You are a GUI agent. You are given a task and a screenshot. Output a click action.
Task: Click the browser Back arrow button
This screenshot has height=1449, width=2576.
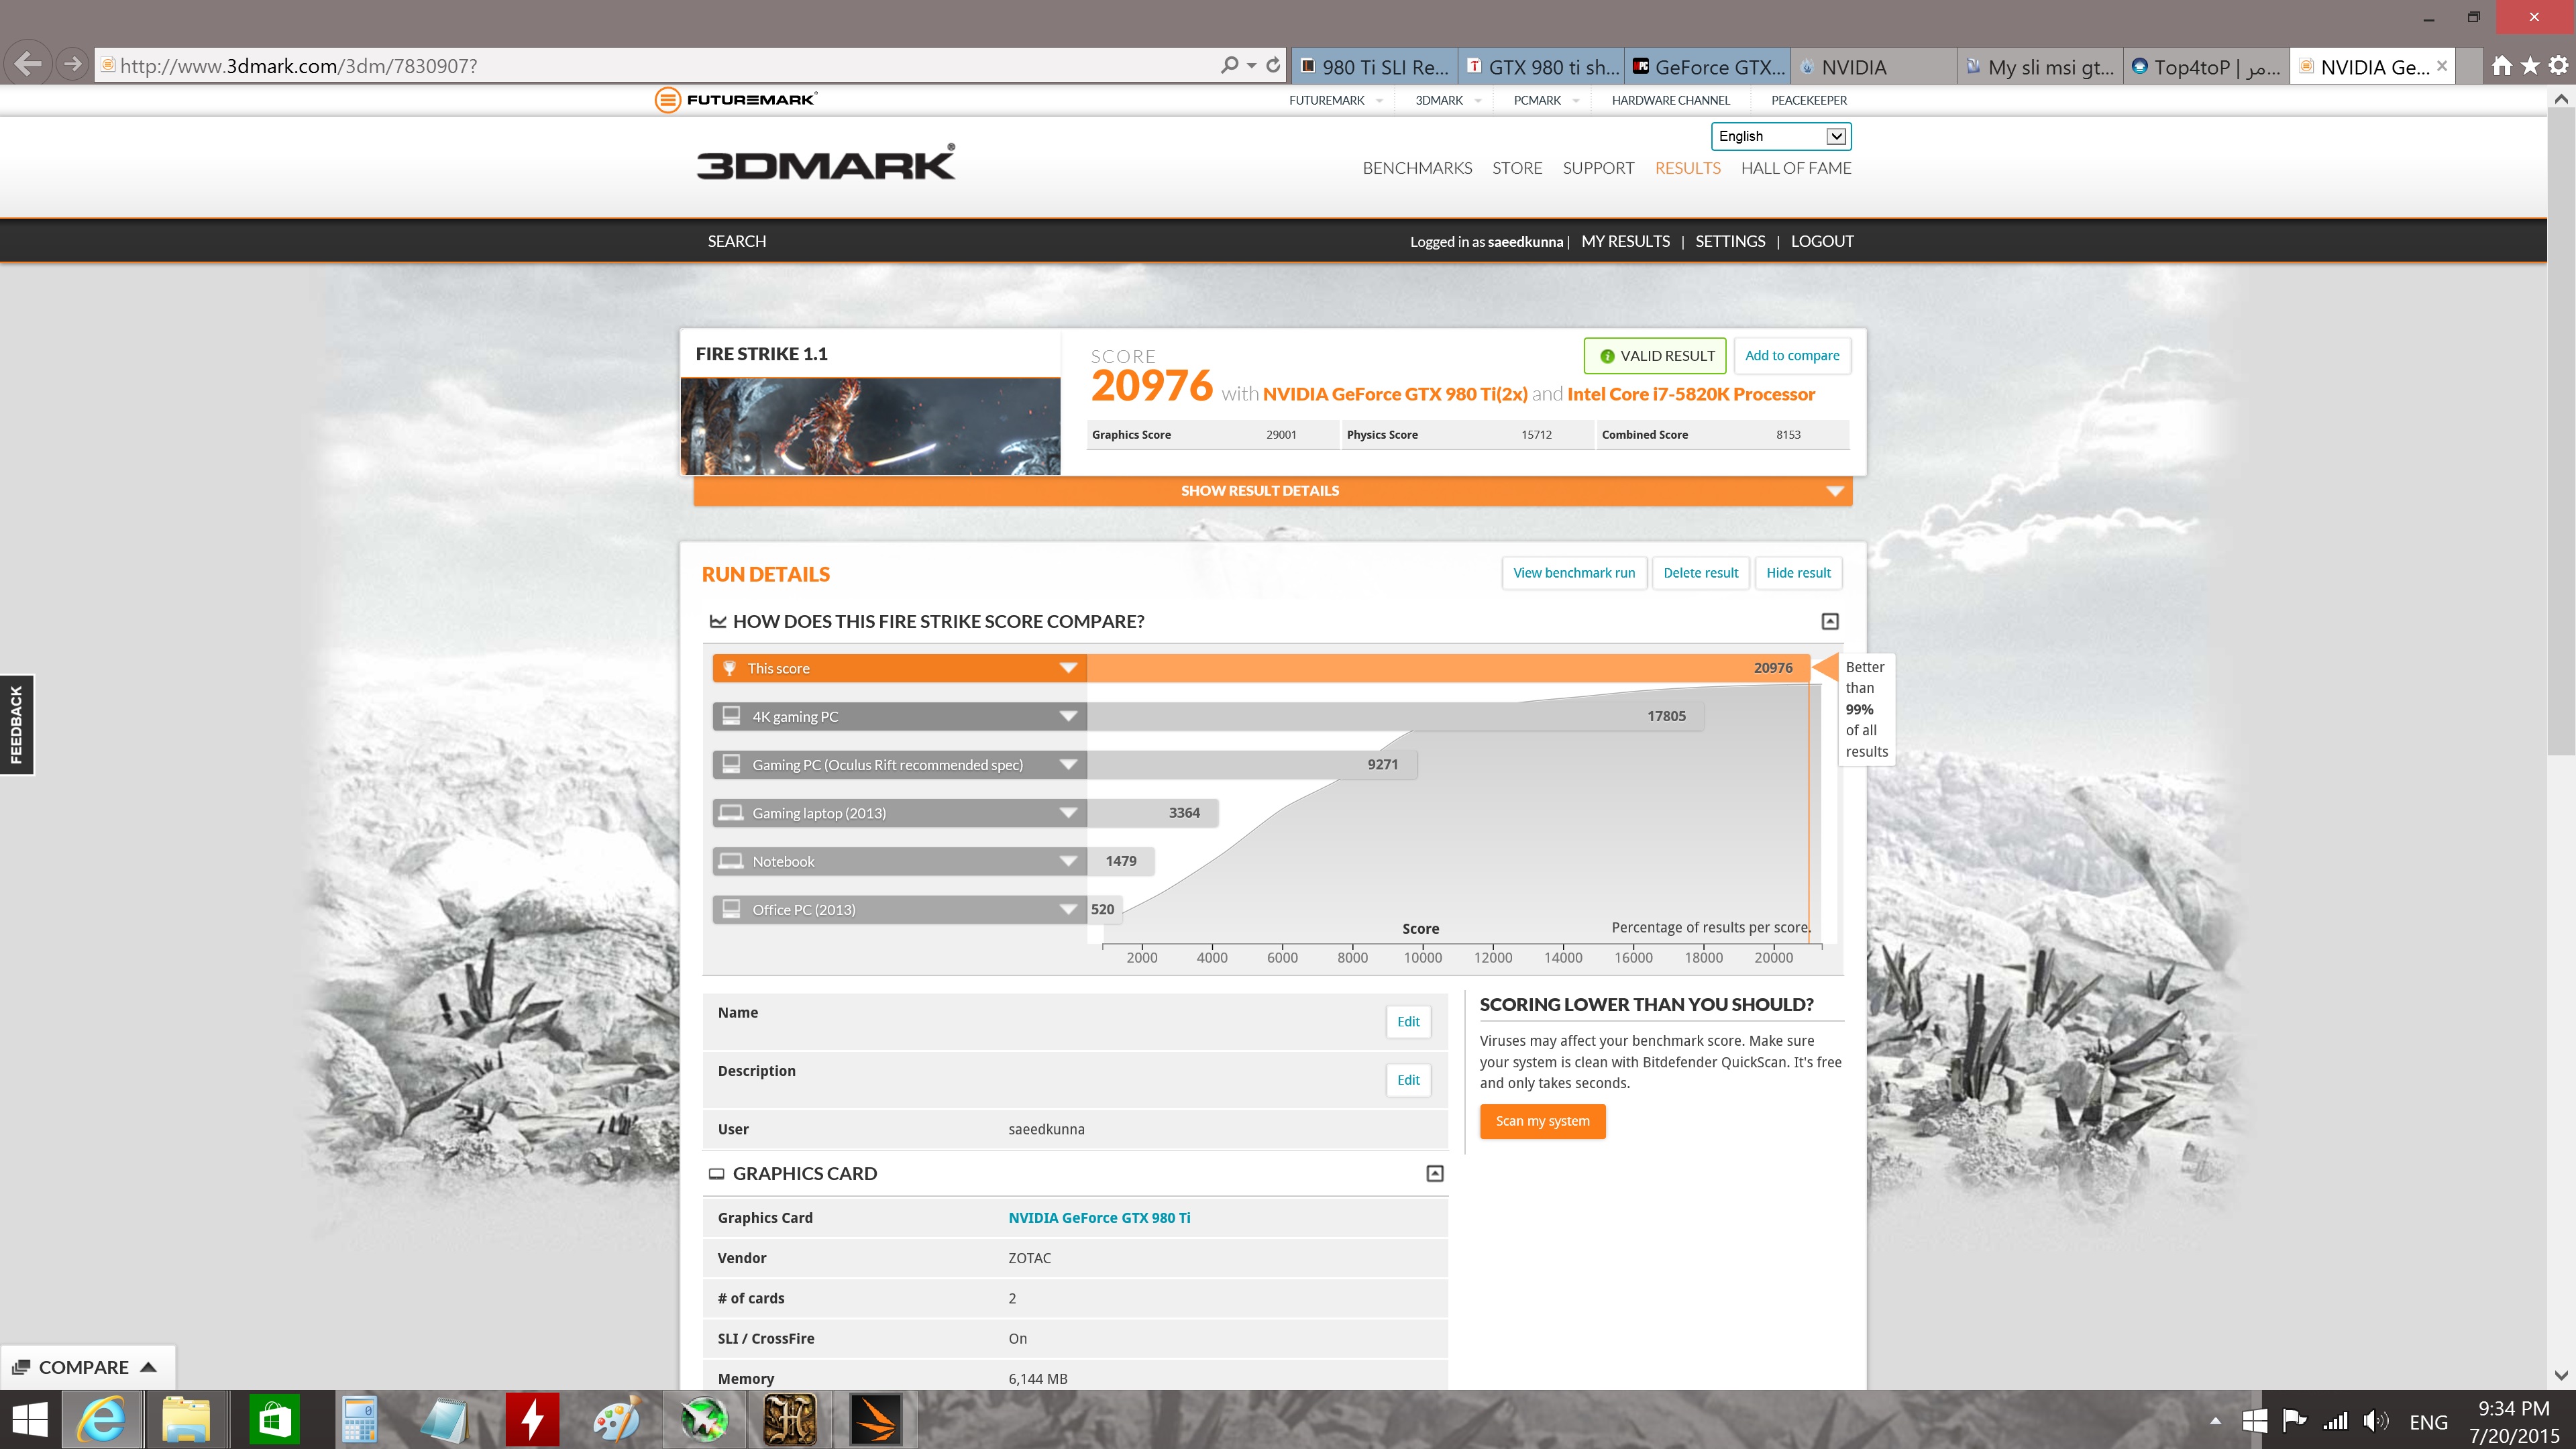coord(29,65)
